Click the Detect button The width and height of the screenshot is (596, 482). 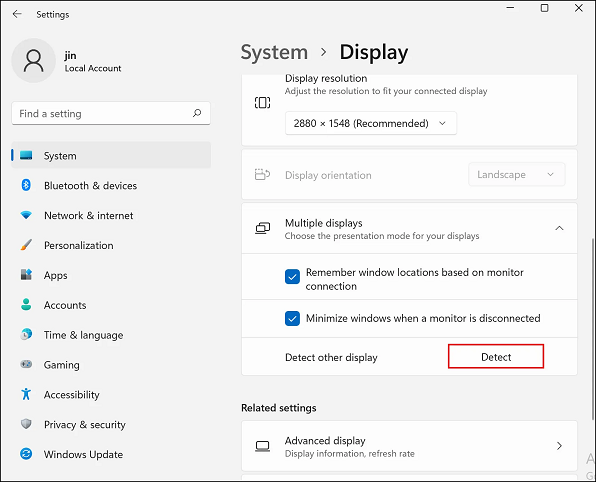[x=496, y=357]
